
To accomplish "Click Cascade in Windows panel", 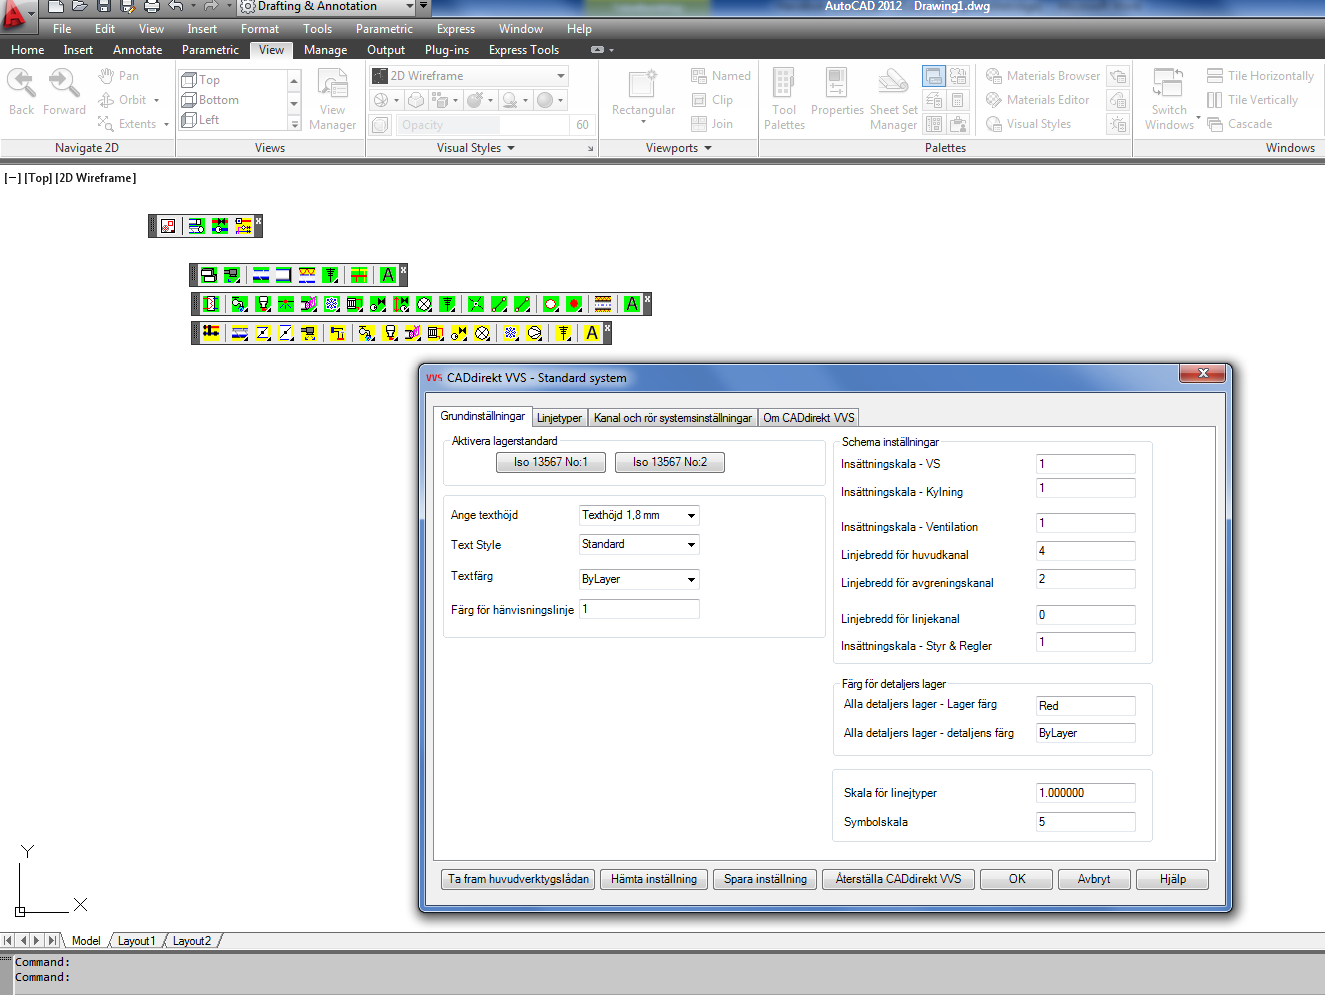I will pyautogui.click(x=1240, y=124).
